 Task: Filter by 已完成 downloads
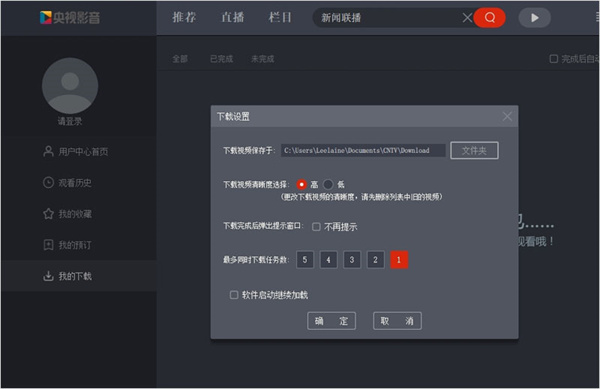point(222,59)
